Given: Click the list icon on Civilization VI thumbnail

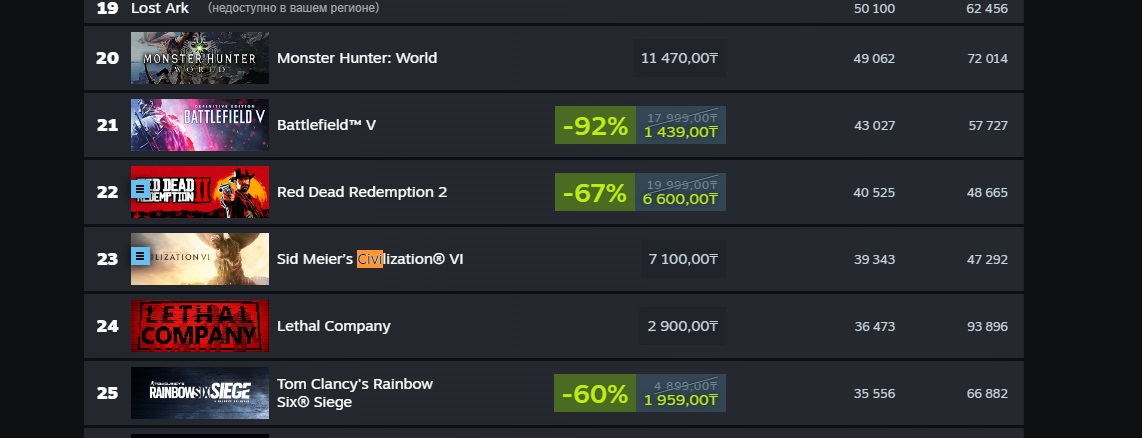Looking at the screenshot, I should pyautogui.click(x=141, y=256).
